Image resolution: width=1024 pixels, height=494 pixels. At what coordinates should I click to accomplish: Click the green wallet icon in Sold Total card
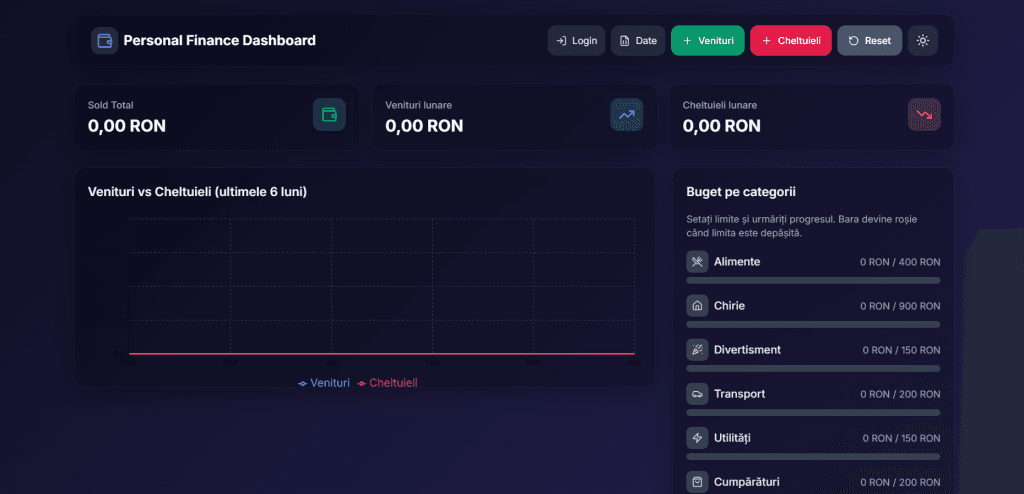click(x=329, y=115)
